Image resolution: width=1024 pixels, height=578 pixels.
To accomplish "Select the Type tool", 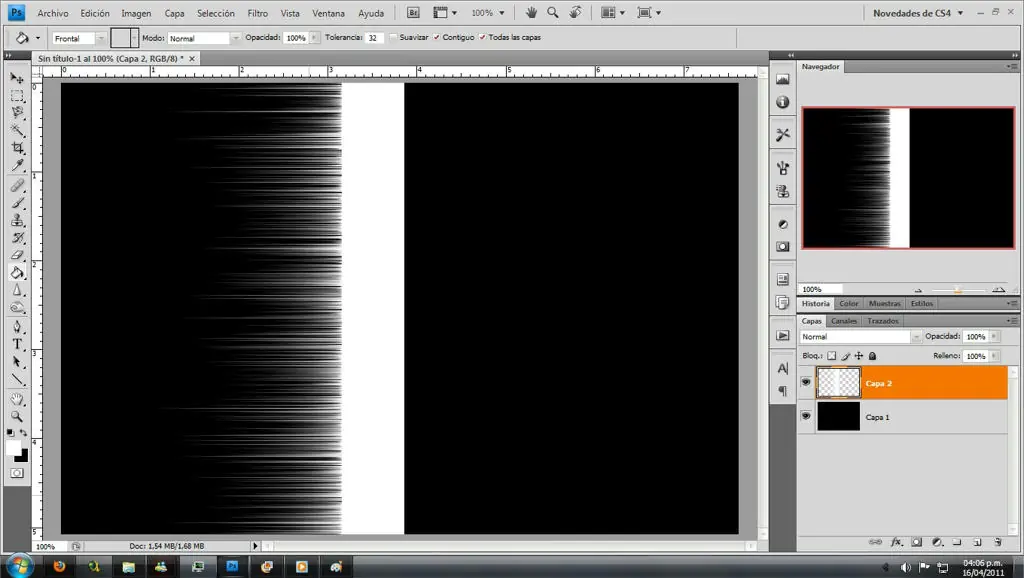I will [17, 344].
